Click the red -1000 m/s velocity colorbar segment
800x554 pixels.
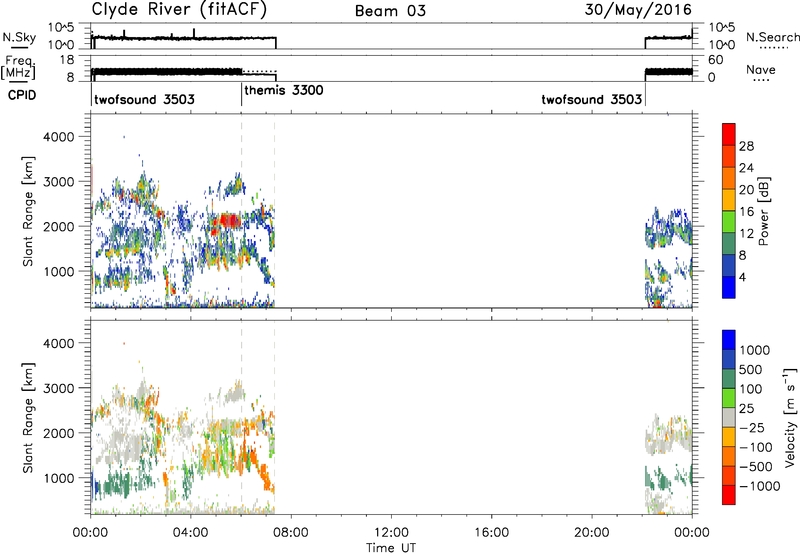tap(729, 495)
